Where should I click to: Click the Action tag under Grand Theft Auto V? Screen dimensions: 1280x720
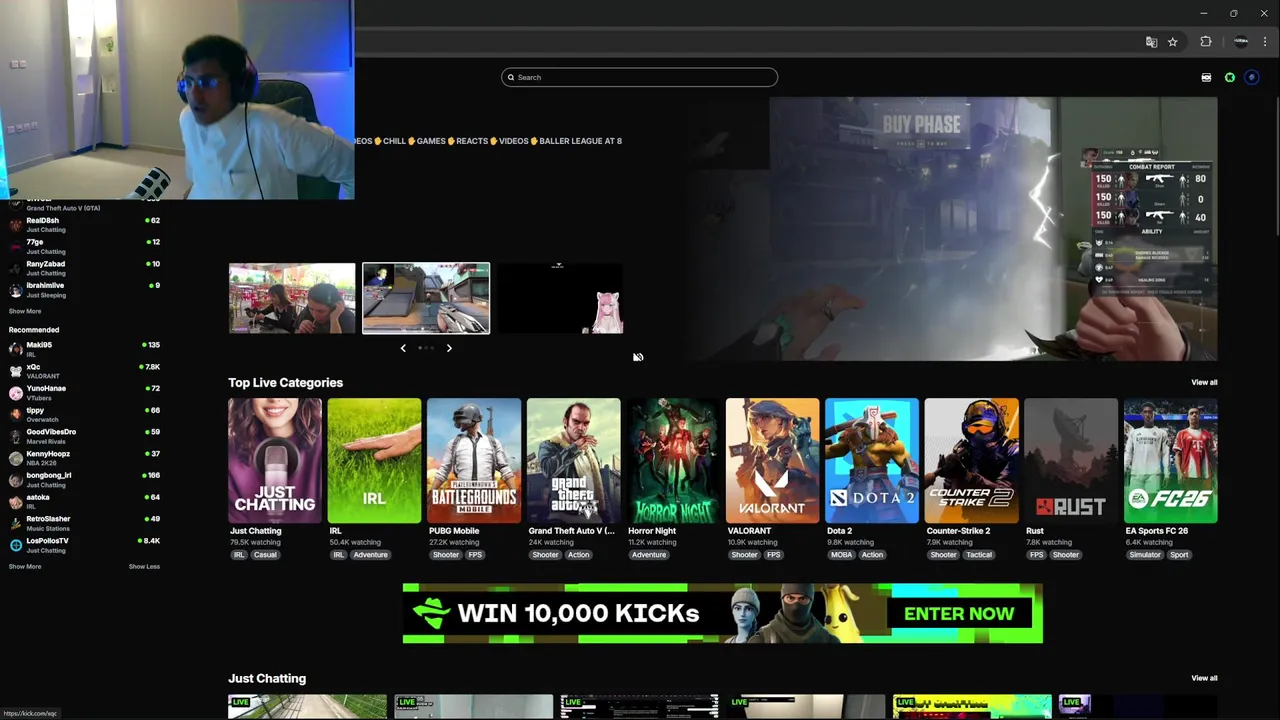pyautogui.click(x=579, y=555)
